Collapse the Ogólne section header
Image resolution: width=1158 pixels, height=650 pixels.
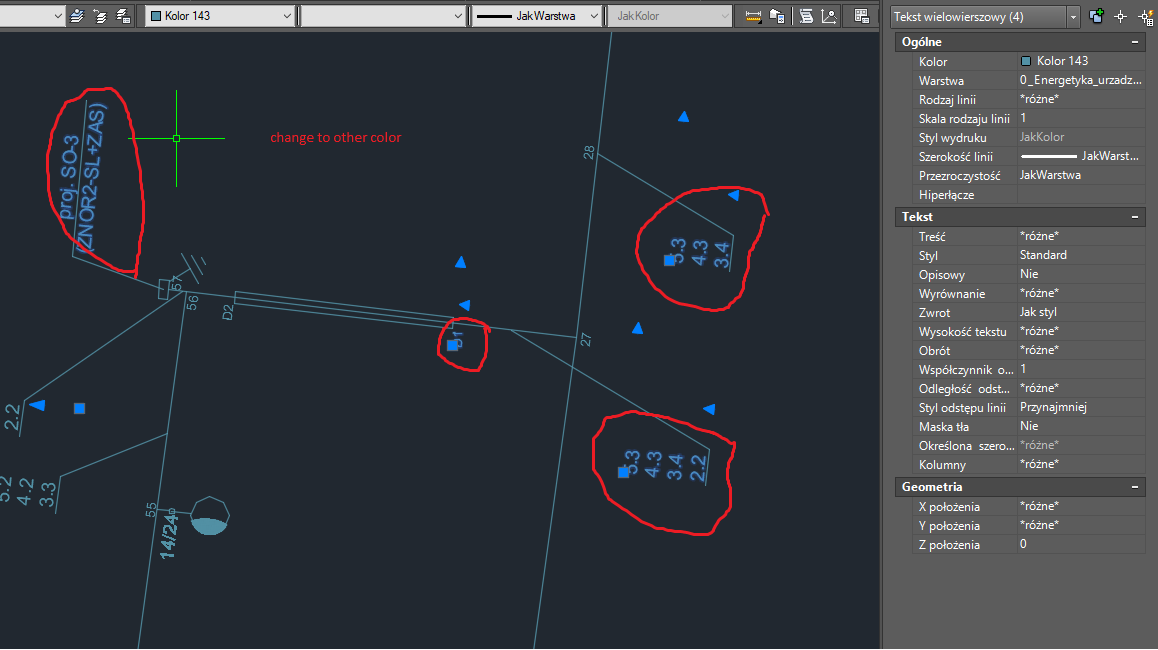click(1135, 41)
